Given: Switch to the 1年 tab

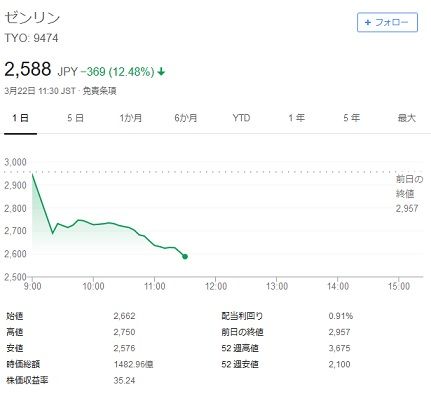Looking at the screenshot, I should 296,118.
